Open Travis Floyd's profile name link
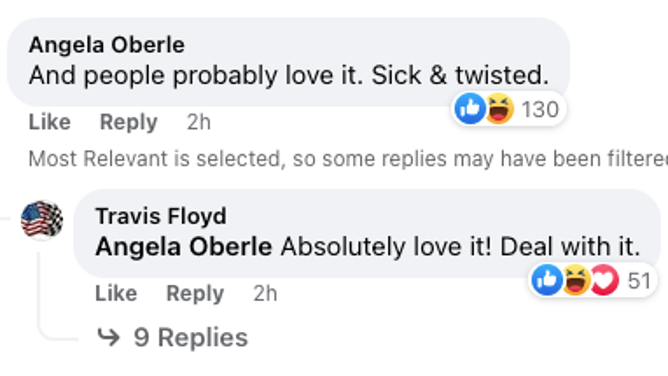The width and height of the screenshot is (668, 376). pyautogui.click(x=161, y=216)
